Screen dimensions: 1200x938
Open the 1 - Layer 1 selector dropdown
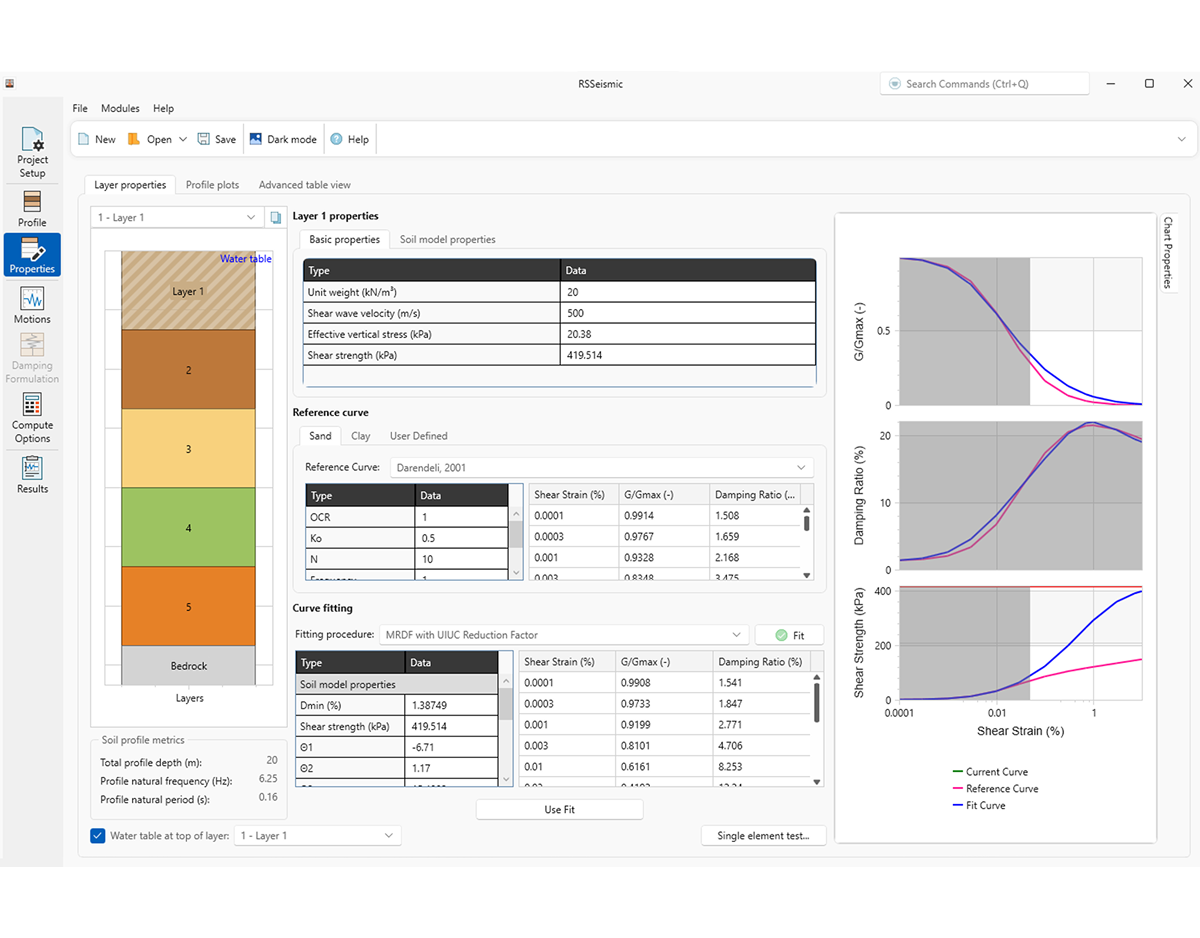click(x=250, y=217)
